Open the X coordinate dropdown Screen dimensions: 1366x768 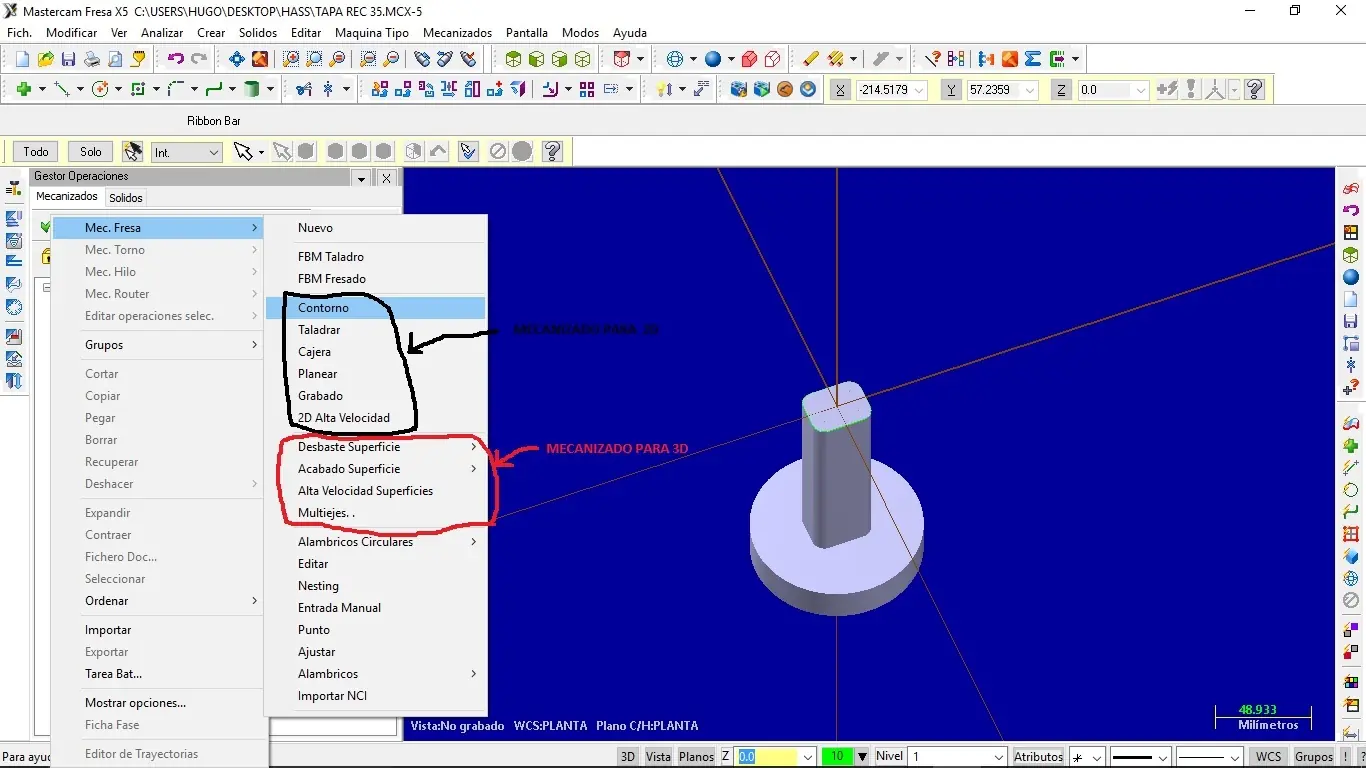(919, 90)
